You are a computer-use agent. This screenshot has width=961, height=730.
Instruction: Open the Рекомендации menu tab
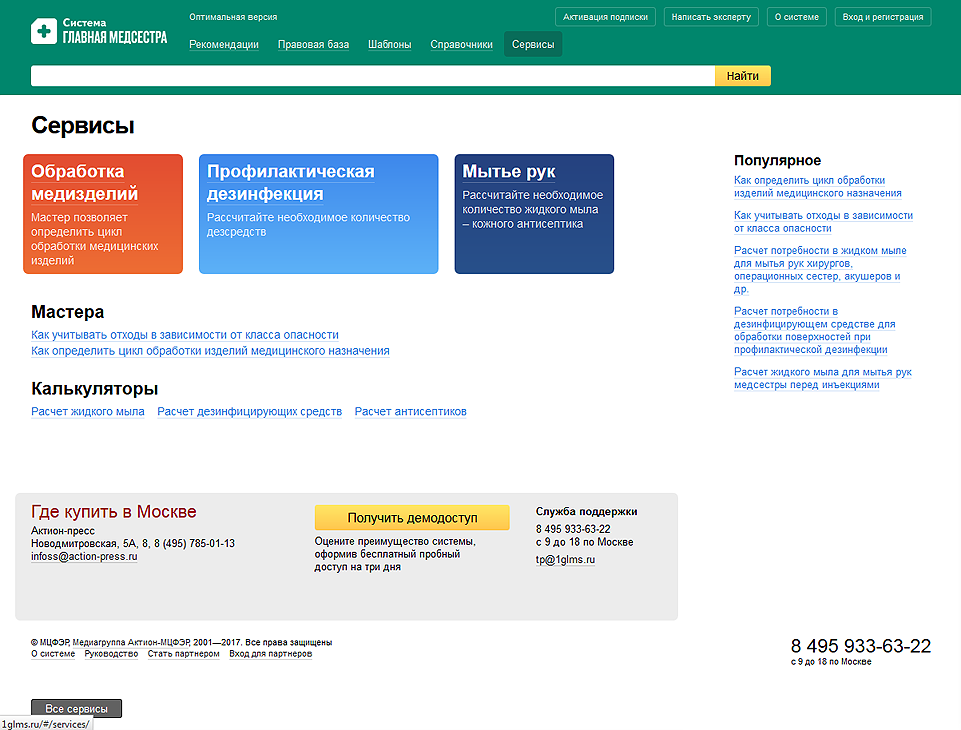click(x=224, y=45)
